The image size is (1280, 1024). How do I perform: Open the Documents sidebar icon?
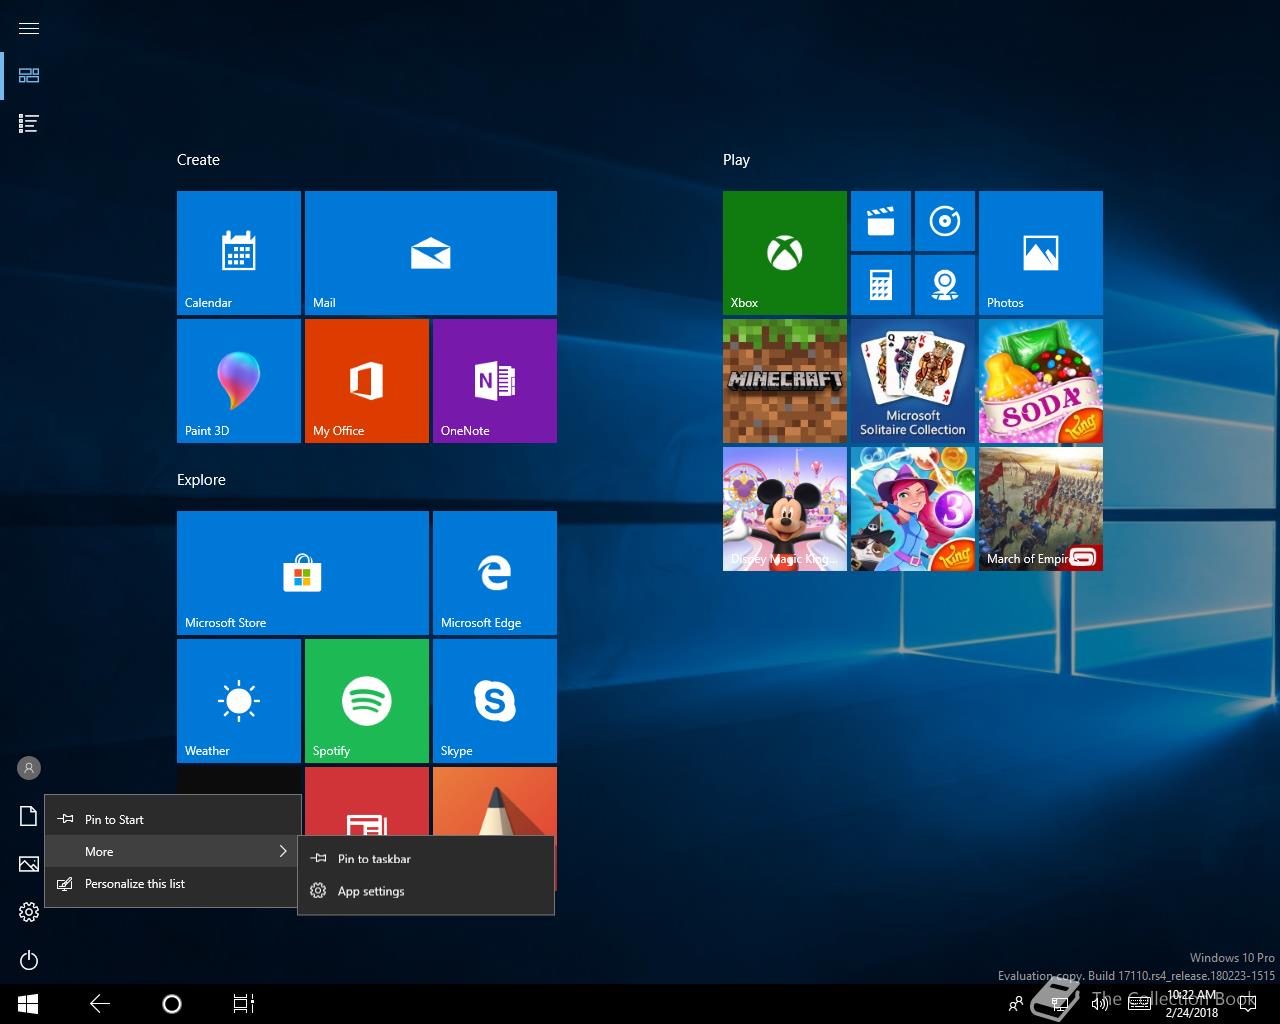(29, 816)
